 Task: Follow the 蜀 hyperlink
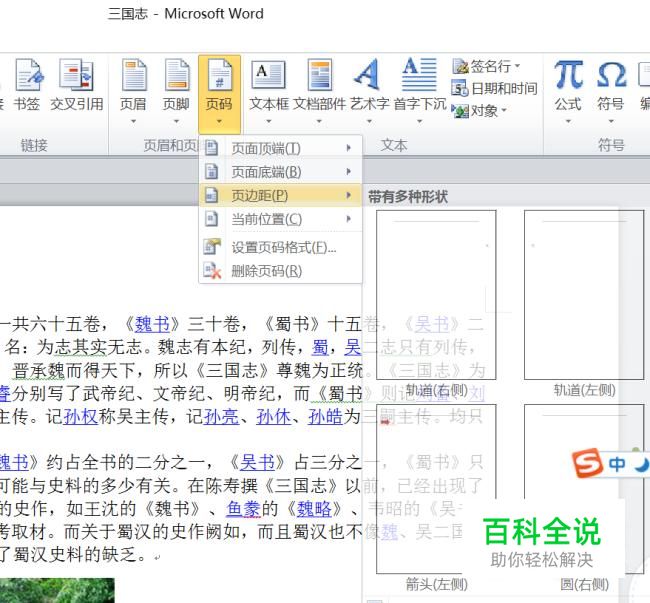pyautogui.click(x=320, y=347)
